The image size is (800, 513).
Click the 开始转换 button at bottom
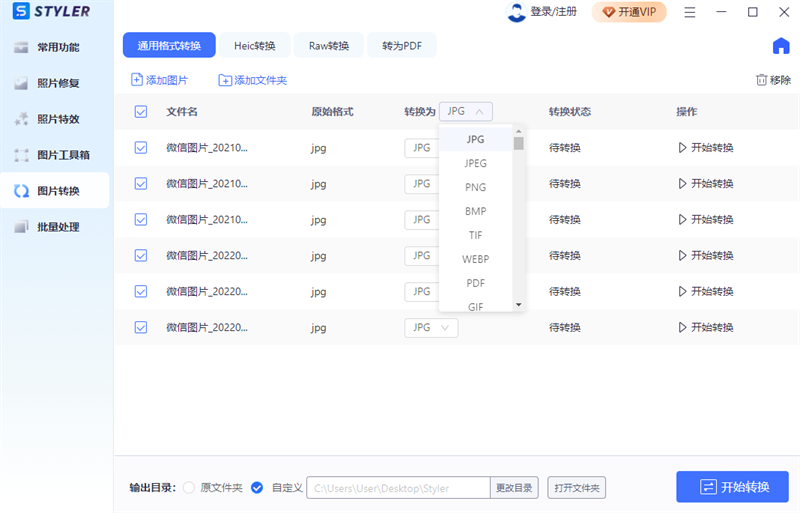732,487
